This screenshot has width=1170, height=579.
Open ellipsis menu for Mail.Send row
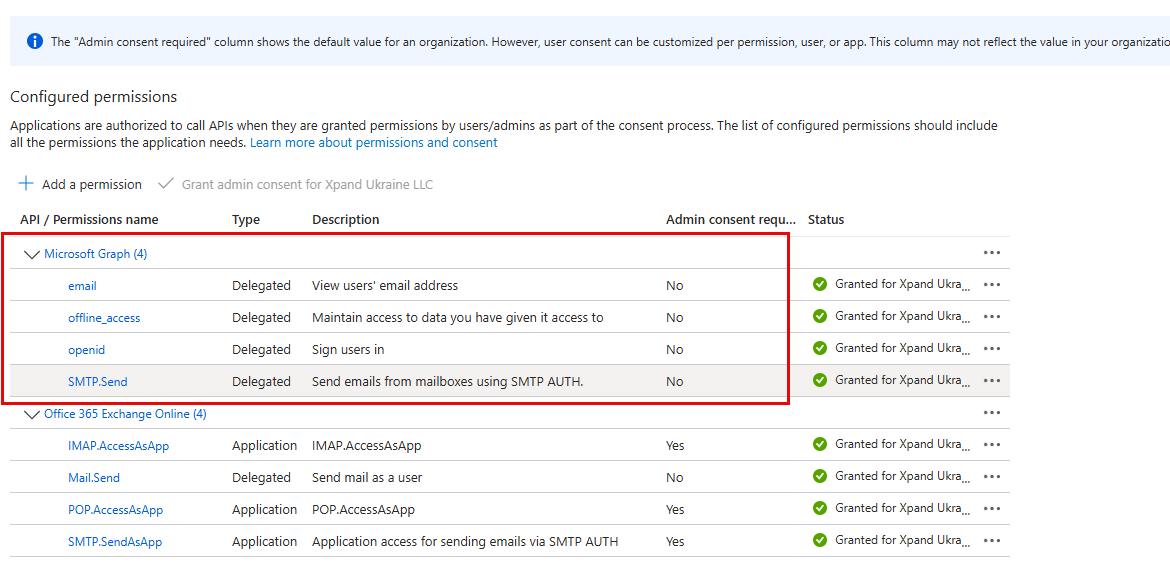coord(991,477)
